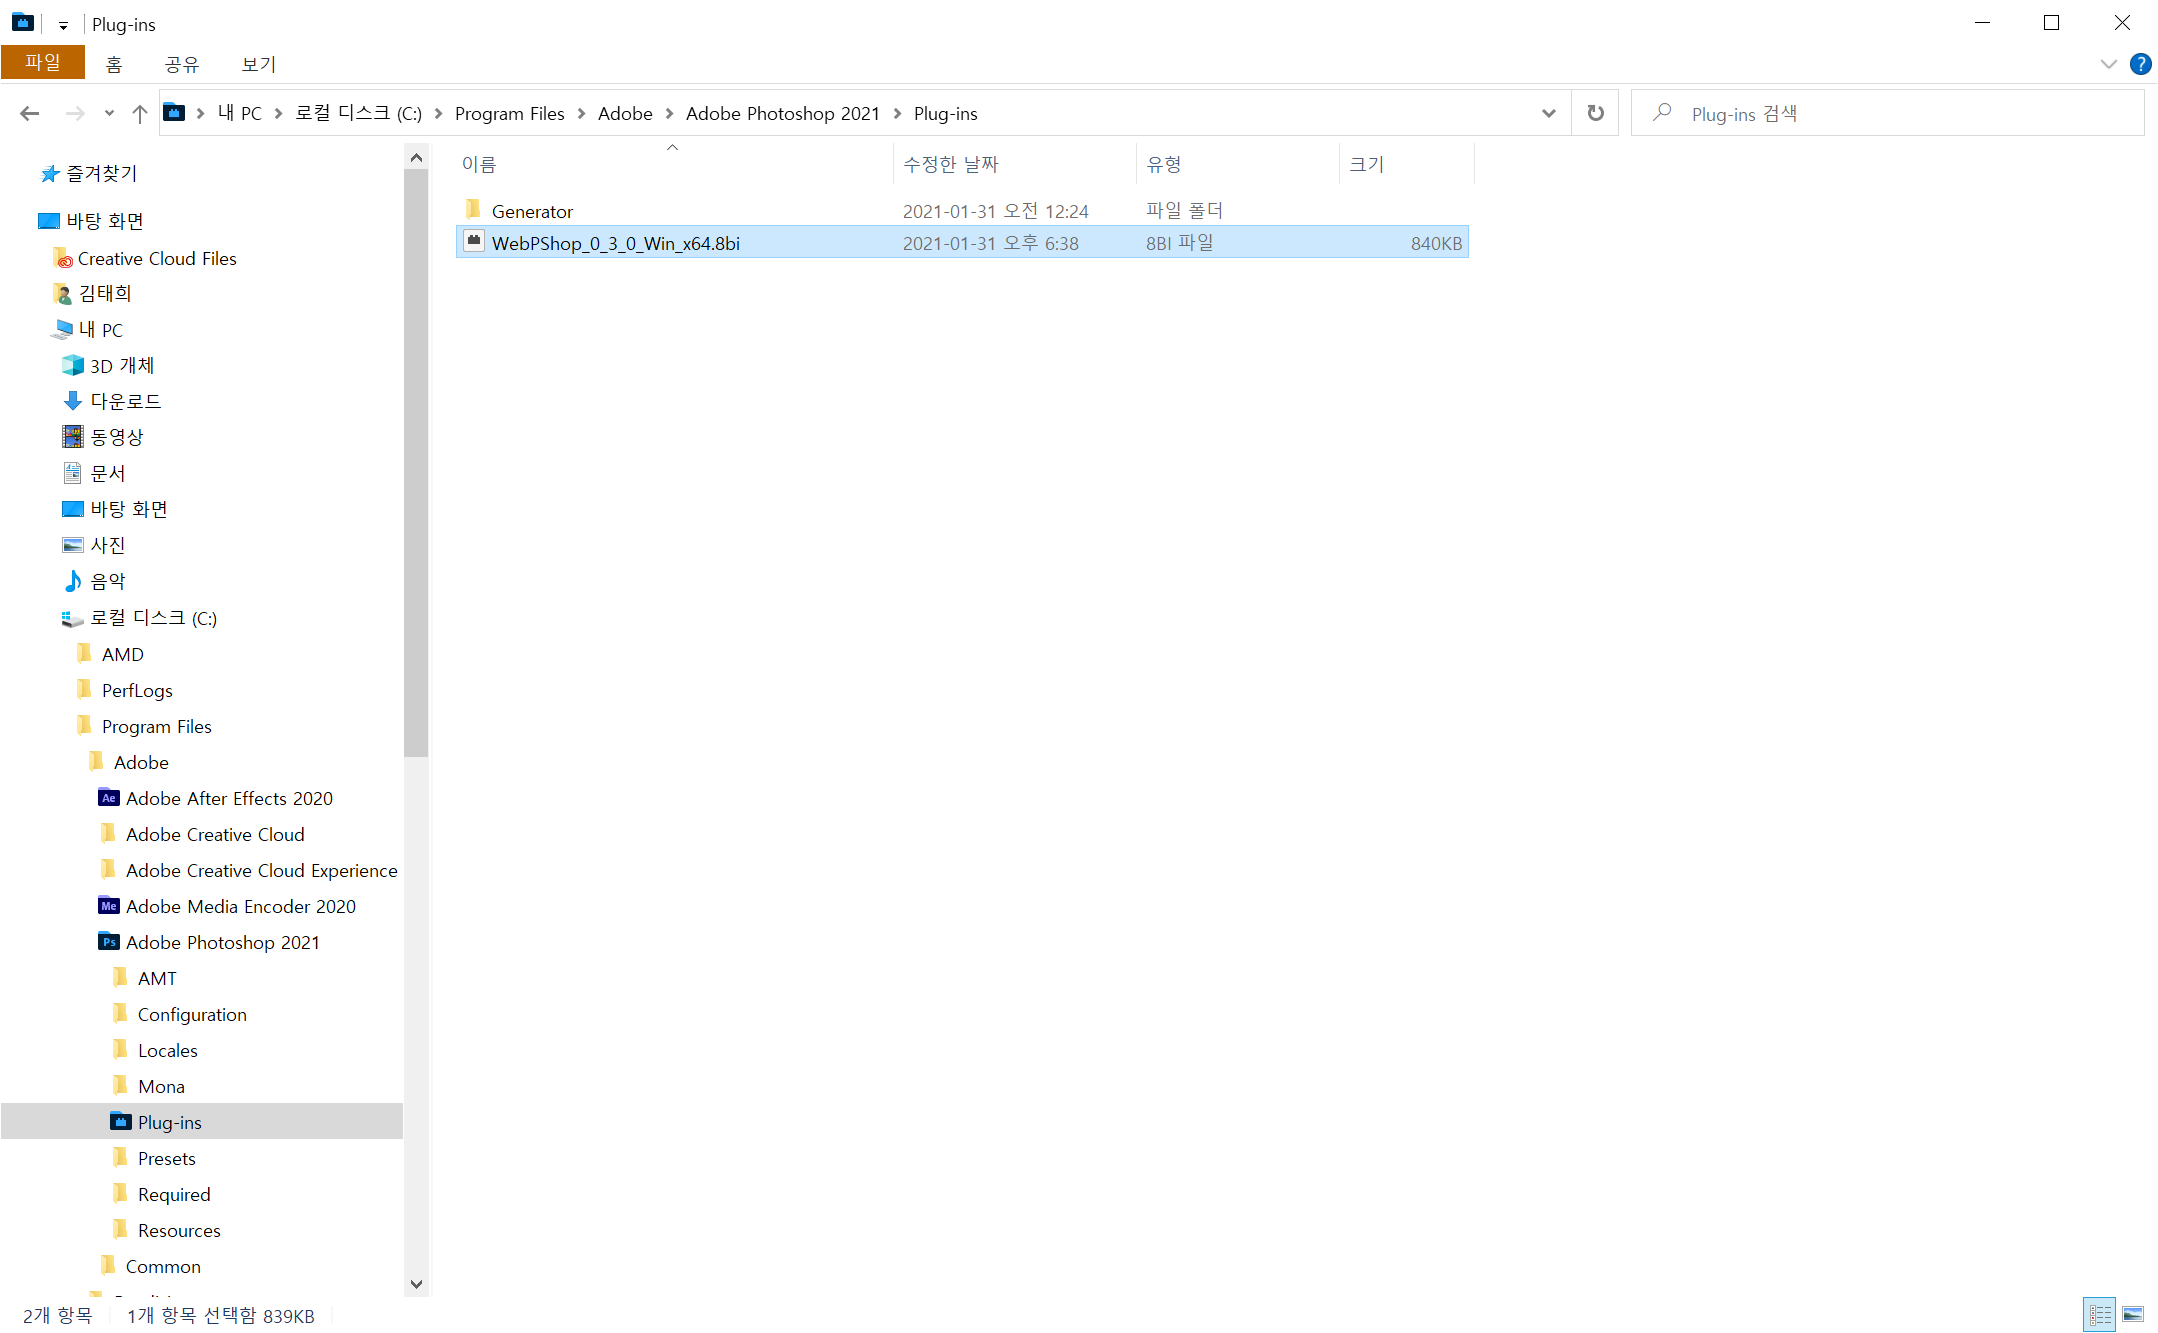Select the Creative Cloud Files tree item
Screen dimensions: 2158x1333
click(157, 258)
